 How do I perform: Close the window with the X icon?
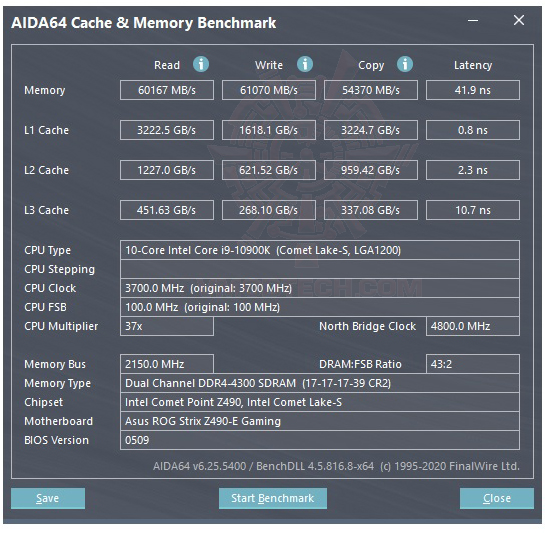coord(519,20)
